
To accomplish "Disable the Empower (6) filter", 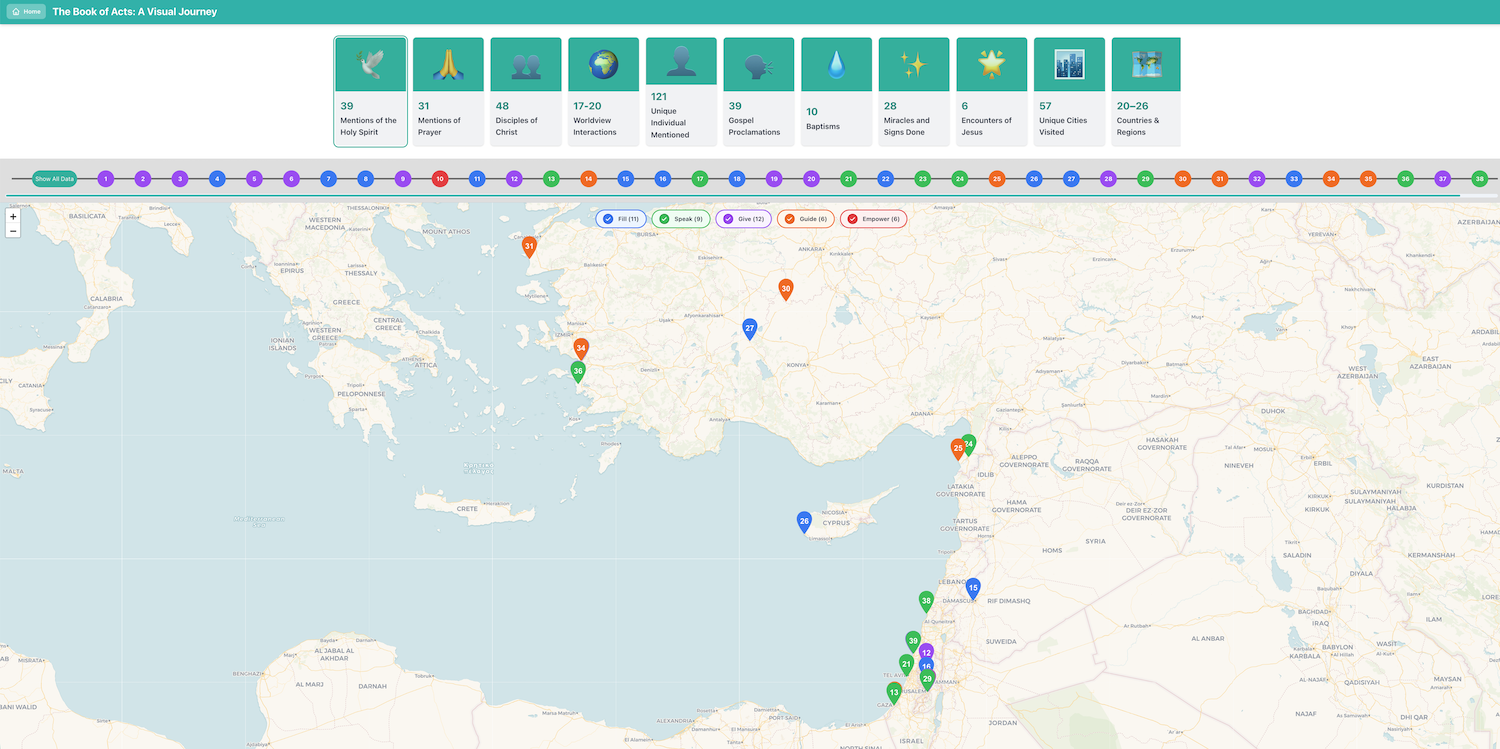I will [x=853, y=219].
